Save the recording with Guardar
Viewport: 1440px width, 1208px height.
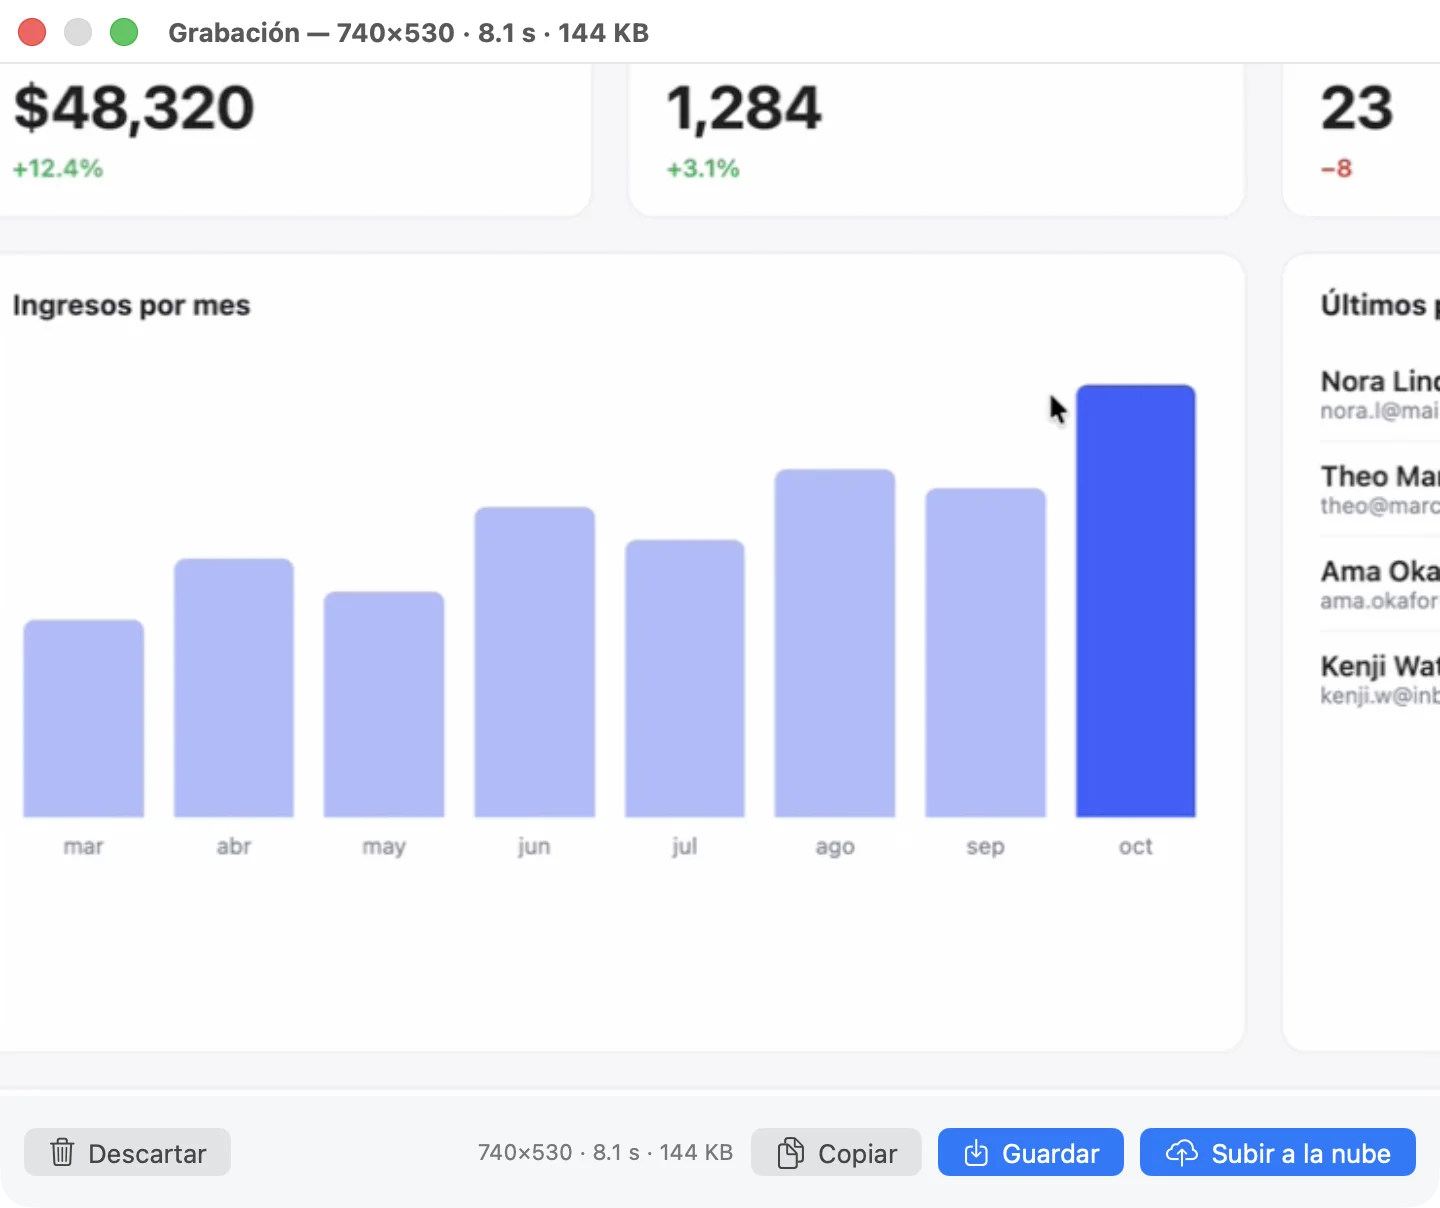1031,1153
